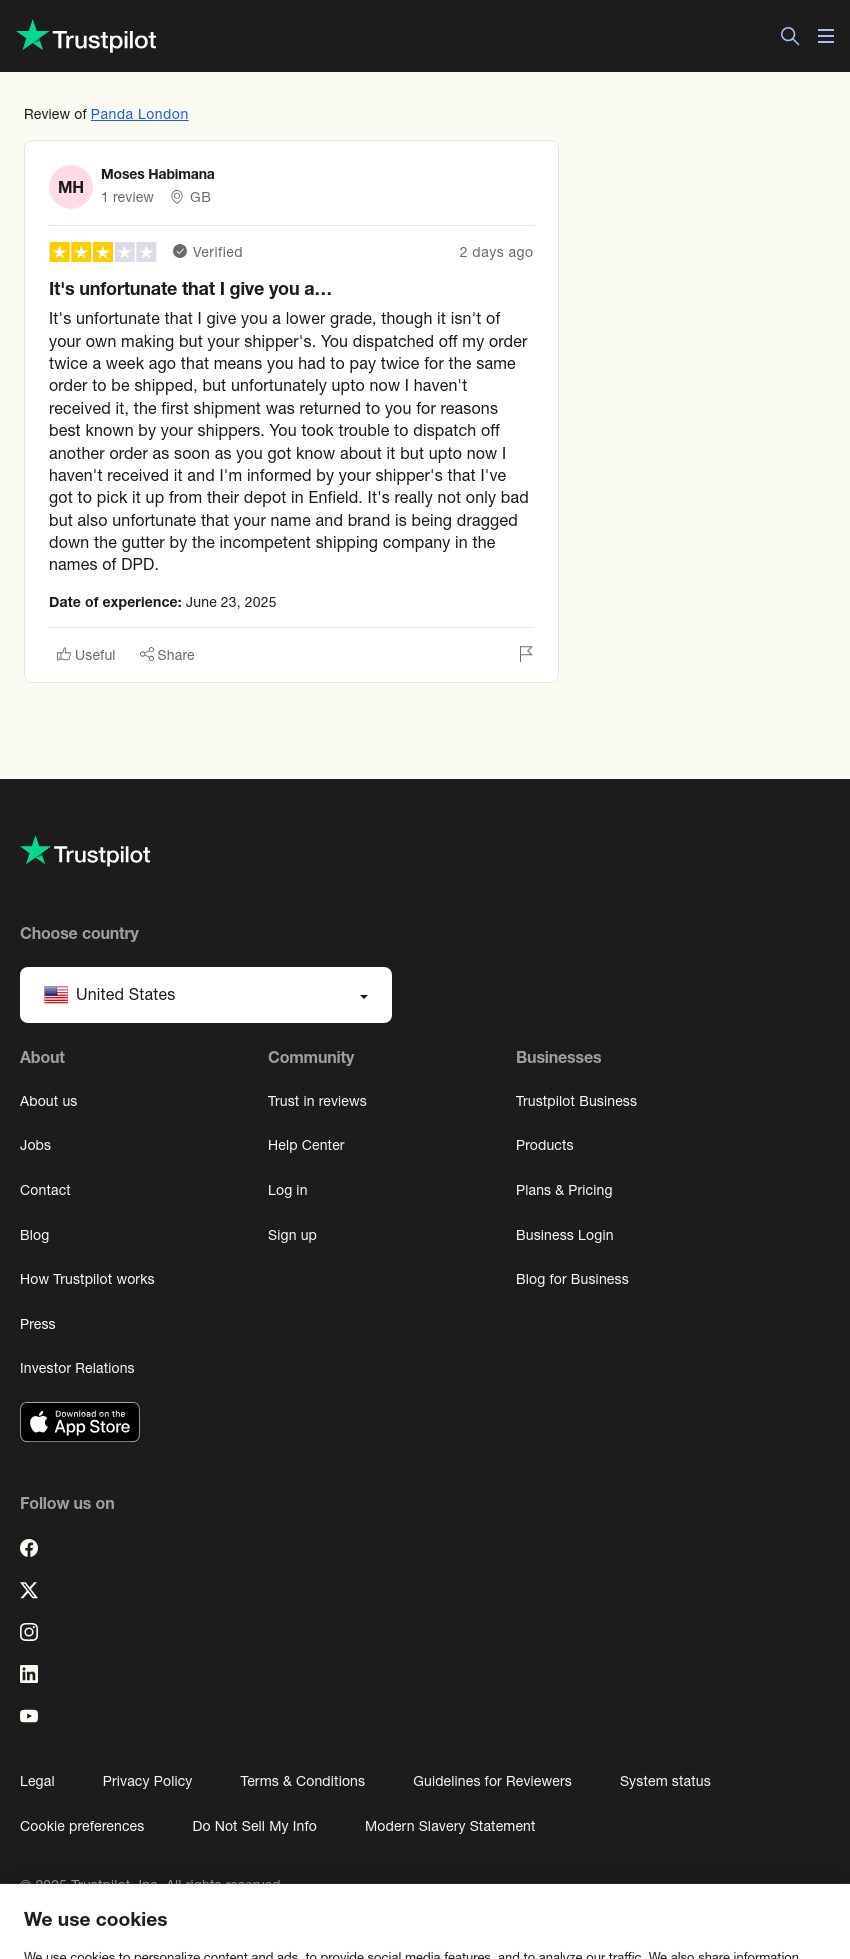The width and height of the screenshot is (850, 1959).
Task: Open Terms & Conditions link
Action: (302, 1781)
